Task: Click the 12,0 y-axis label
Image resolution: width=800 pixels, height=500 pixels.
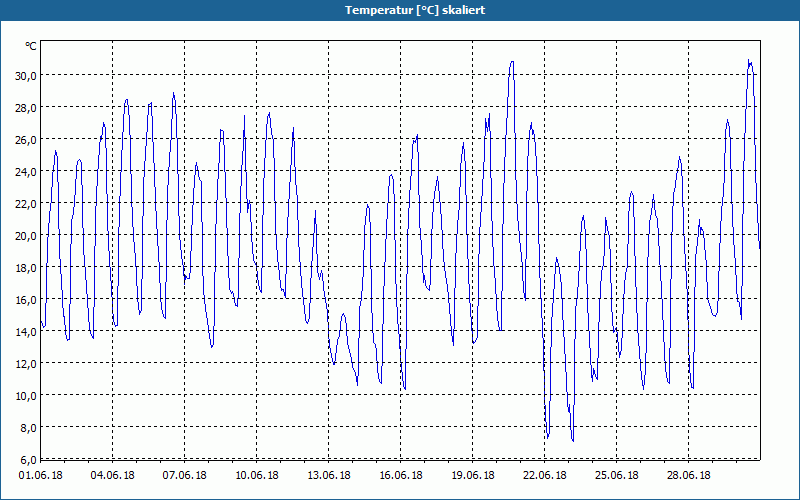Action: point(26,363)
